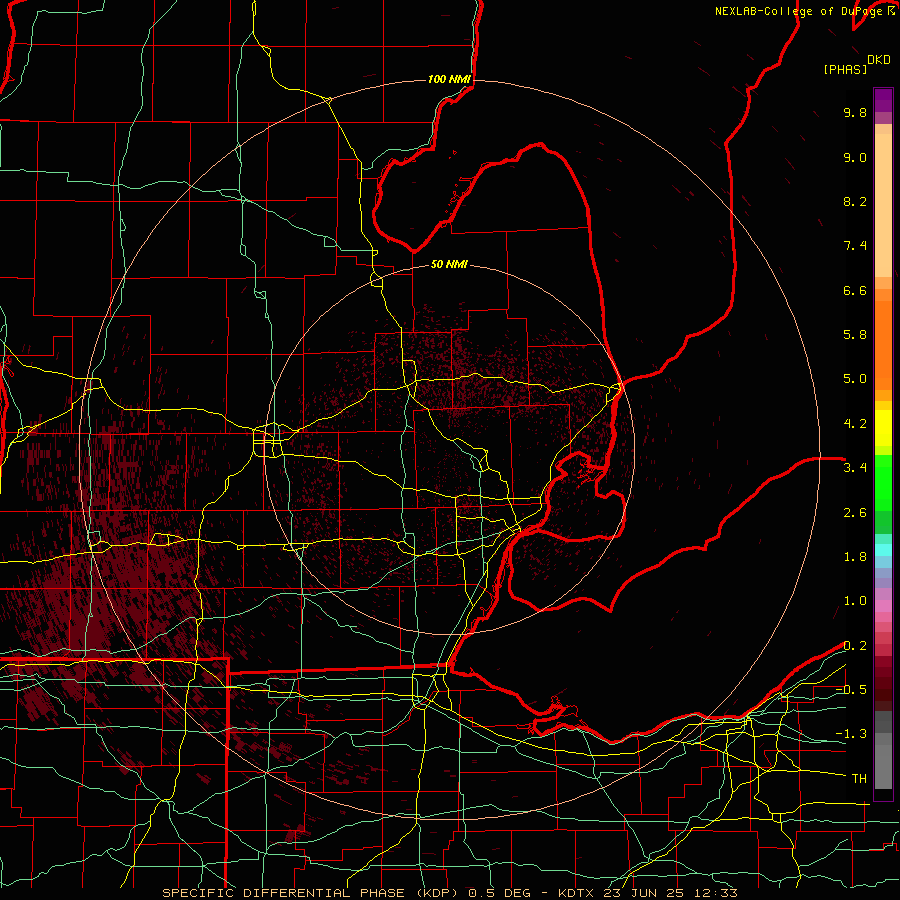Click the 100 NMI range ring label
Image resolution: width=900 pixels, height=900 pixels.
449,79
